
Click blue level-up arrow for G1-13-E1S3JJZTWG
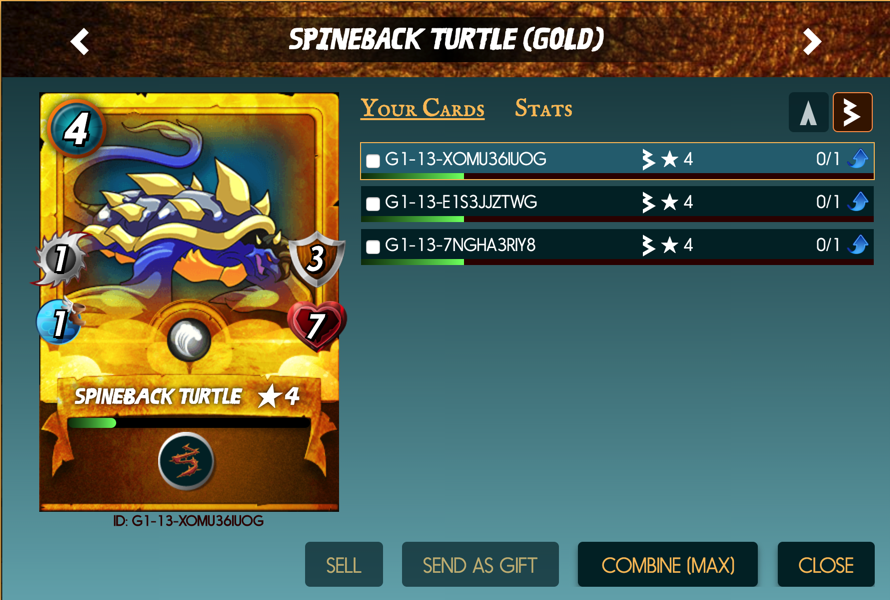[858, 202]
